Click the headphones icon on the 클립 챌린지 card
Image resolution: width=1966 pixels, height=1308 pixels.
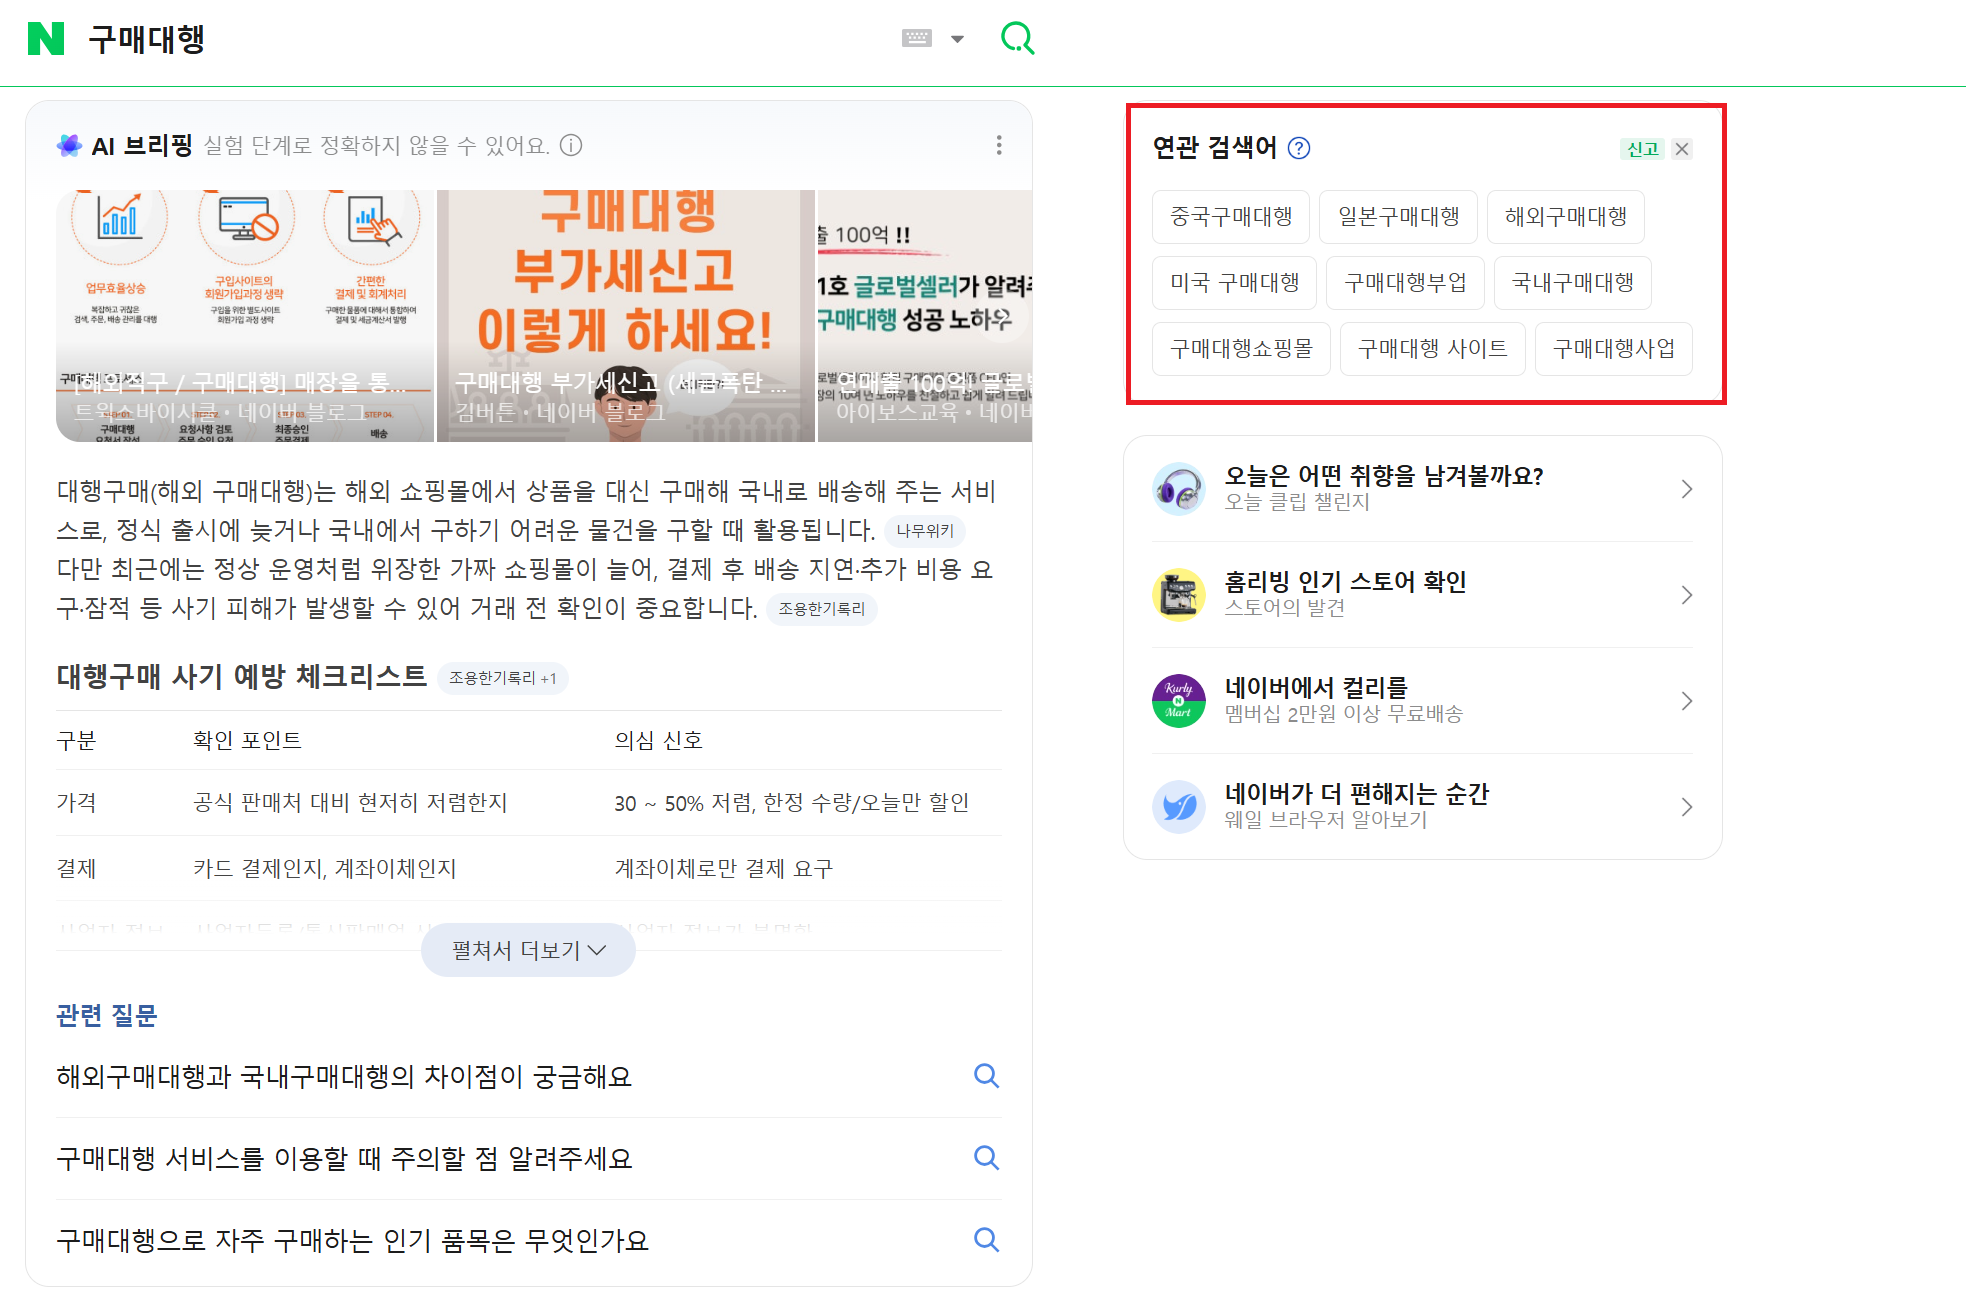(x=1179, y=489)
